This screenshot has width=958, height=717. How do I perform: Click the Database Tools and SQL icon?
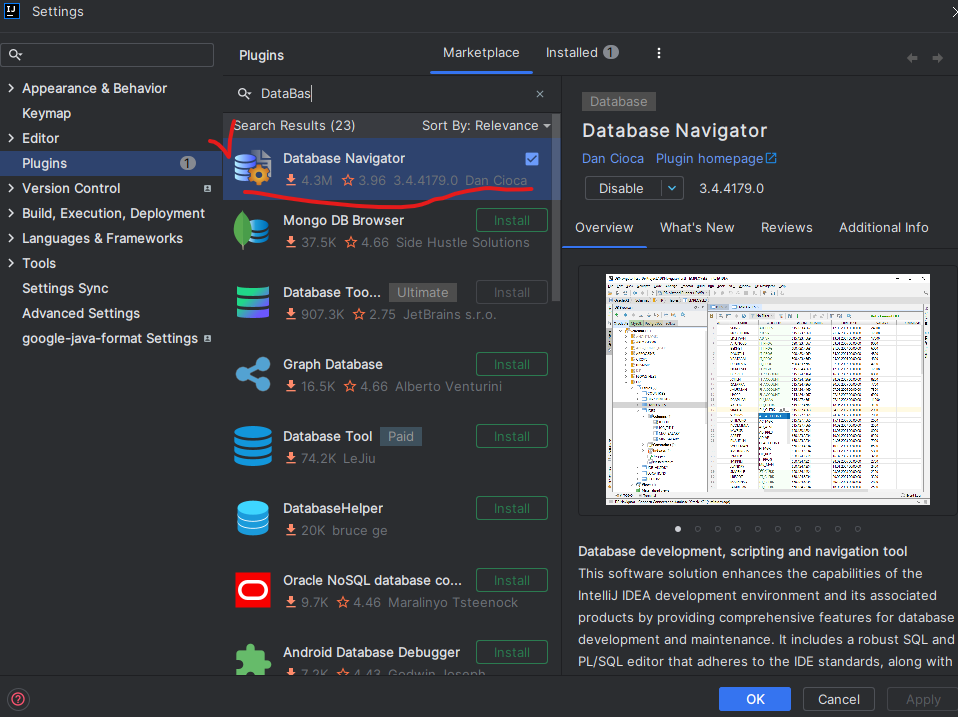pos(253,303)
